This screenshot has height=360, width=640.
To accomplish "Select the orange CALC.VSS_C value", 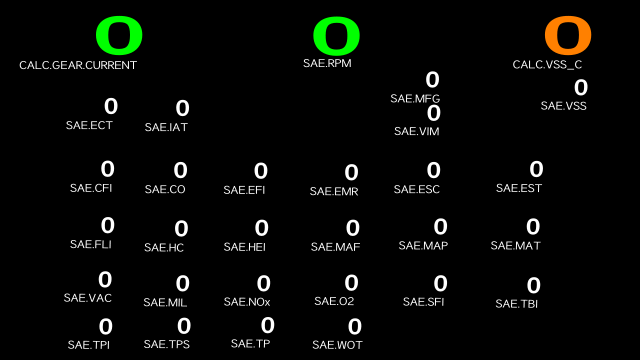I will tap(568, 36).
